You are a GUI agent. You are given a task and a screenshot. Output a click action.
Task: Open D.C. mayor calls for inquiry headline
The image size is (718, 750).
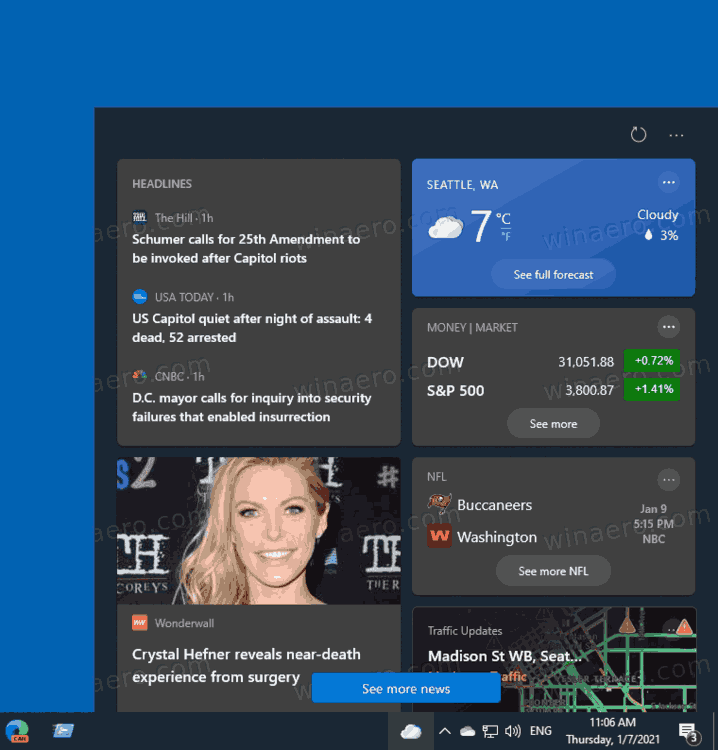coord(251,408)
